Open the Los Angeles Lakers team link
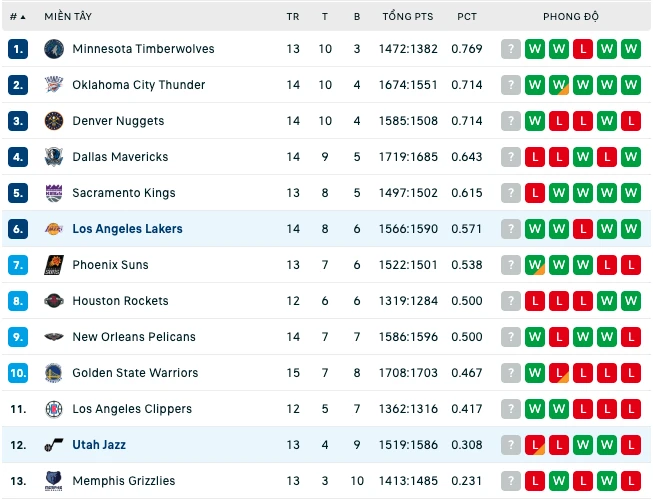The image size is (653, 501). [x=127, y=229]
